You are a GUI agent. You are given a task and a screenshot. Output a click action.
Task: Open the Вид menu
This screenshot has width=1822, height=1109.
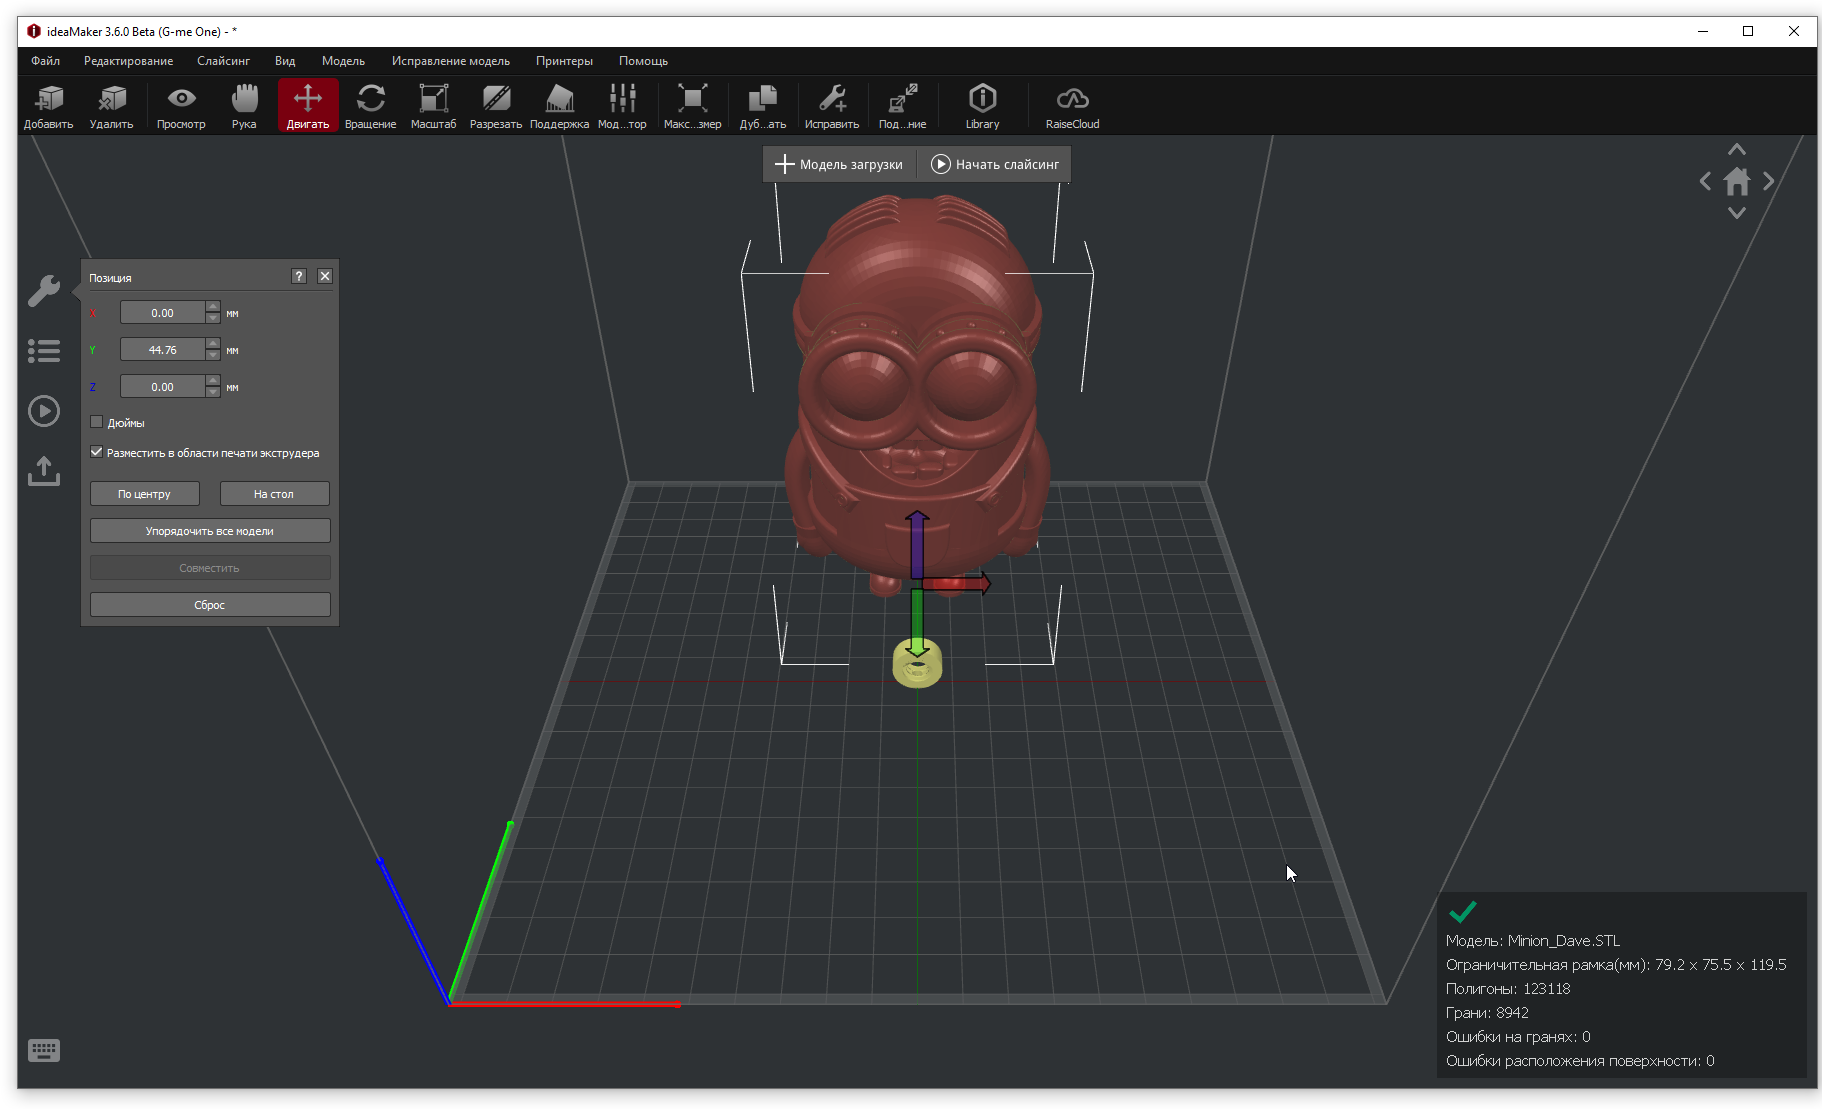(x=285, y=61)
